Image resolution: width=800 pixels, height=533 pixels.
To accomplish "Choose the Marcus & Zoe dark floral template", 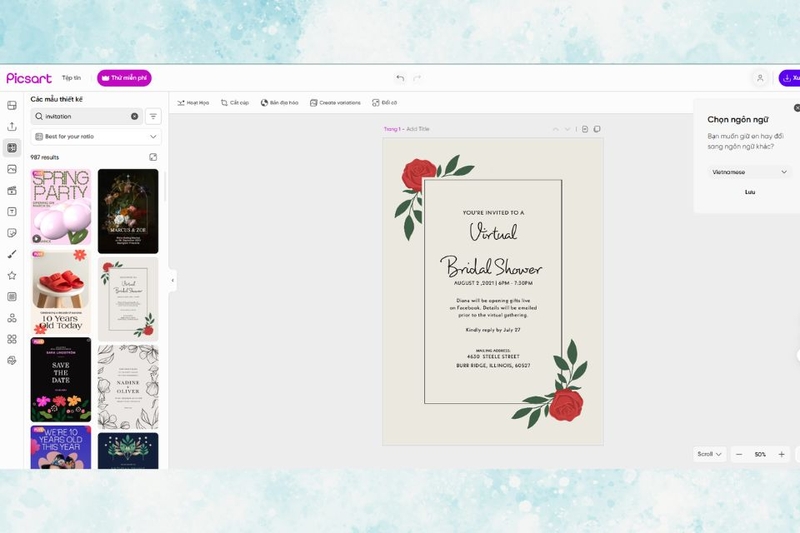I will 128,211.
